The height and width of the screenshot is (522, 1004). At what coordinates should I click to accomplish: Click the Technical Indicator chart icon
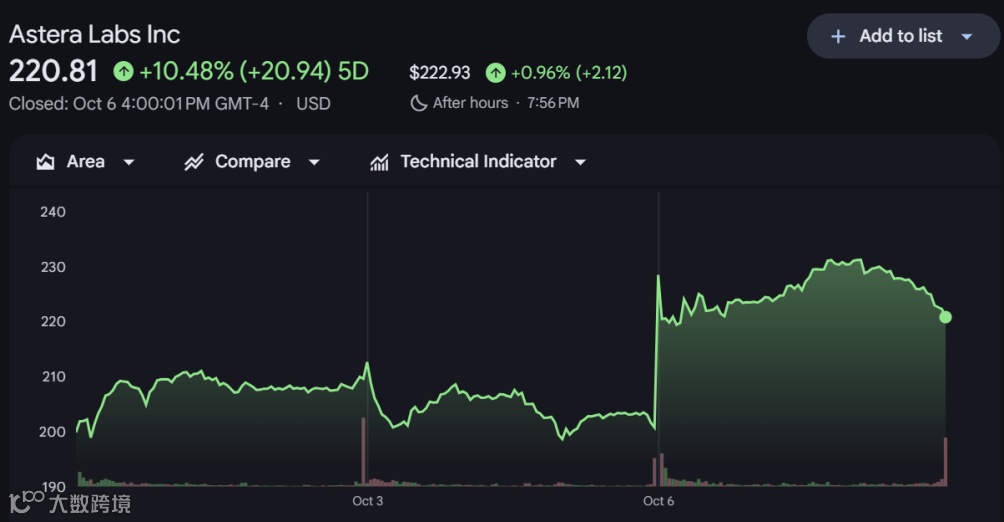tap(379, 162)
